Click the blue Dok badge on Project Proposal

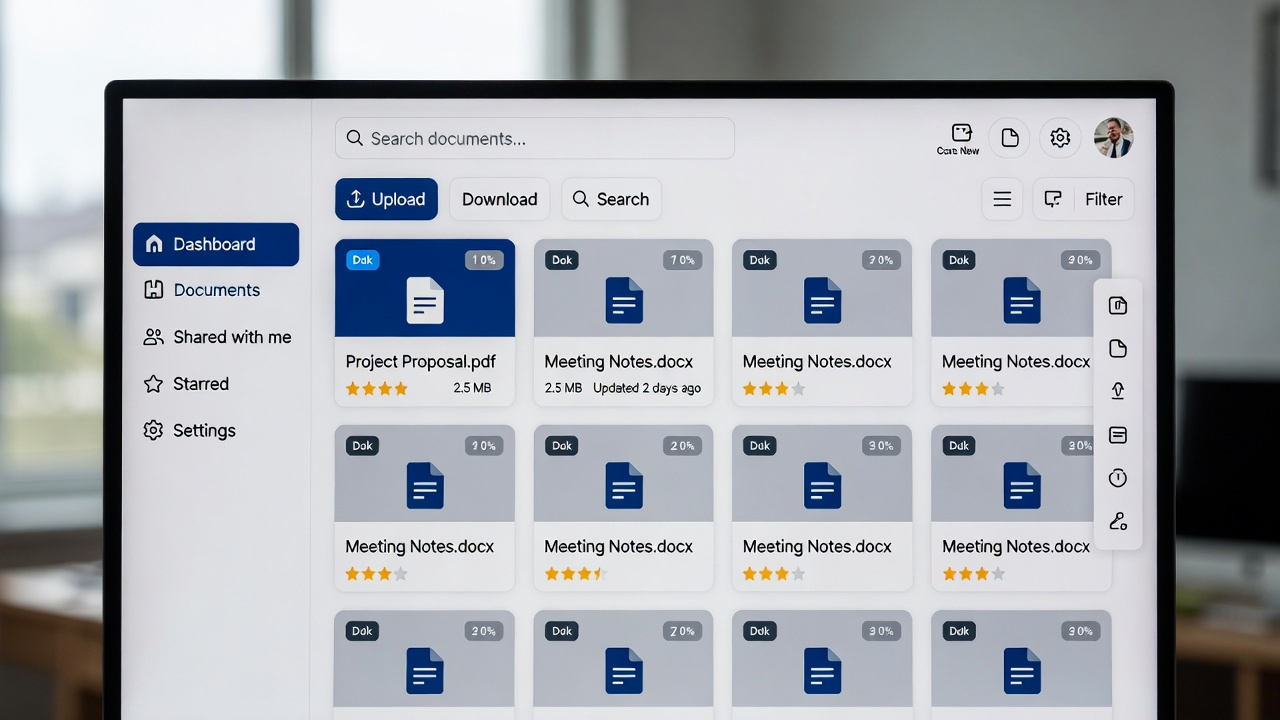pyautogui.click(x=362, y=260)
